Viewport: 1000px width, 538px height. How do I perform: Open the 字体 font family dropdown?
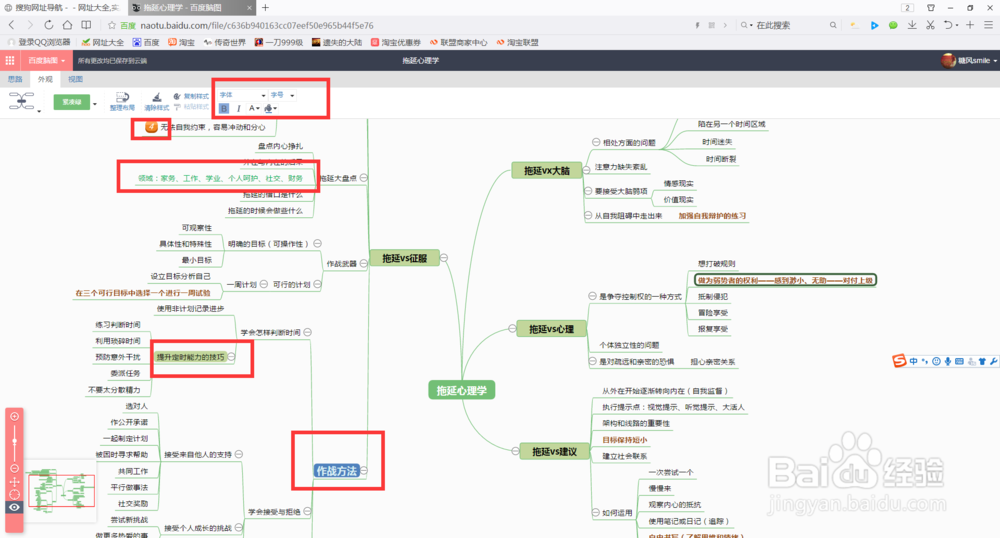point(242,95)
